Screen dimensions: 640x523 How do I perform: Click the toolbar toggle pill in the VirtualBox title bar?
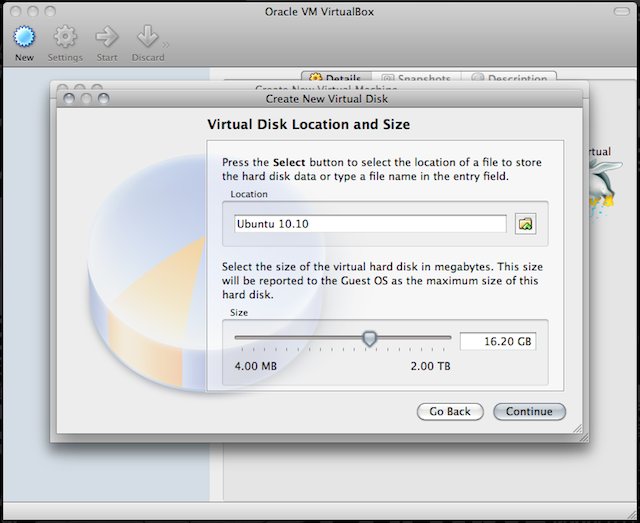(x=622, y=11)
